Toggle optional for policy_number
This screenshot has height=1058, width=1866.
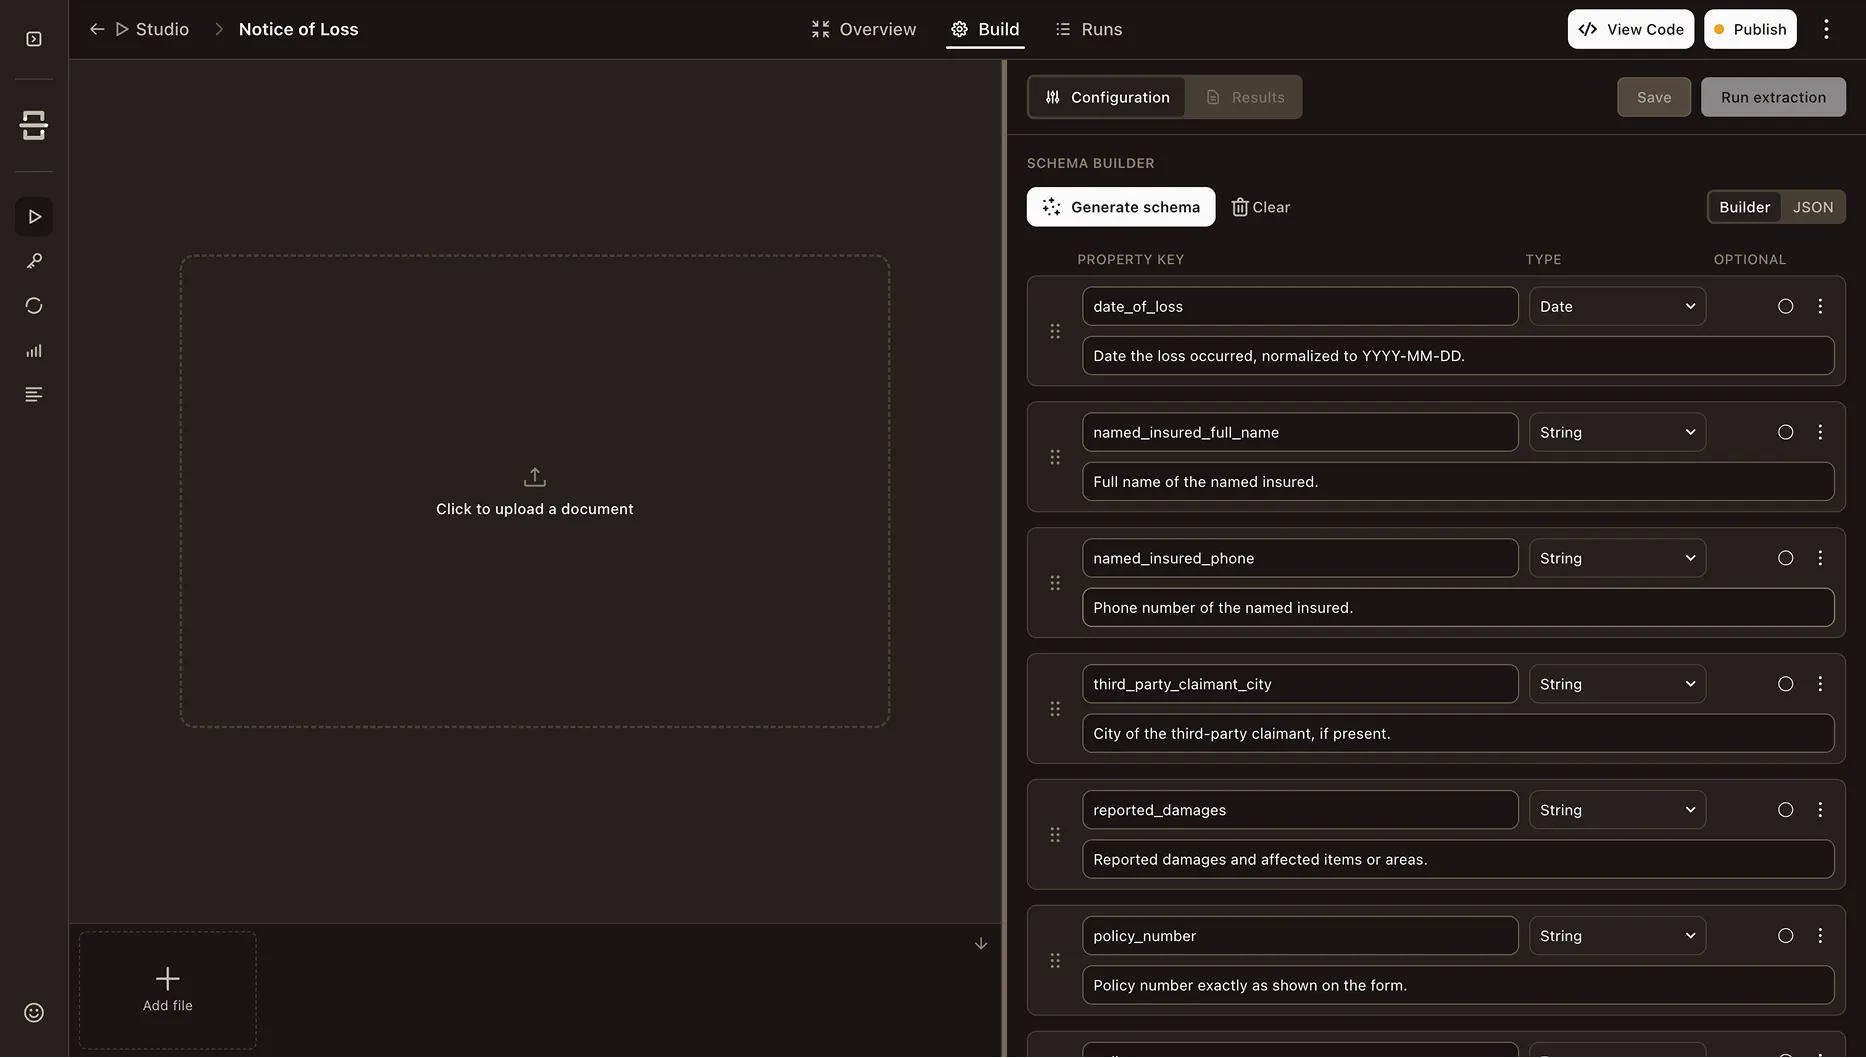coord(1785,937)
